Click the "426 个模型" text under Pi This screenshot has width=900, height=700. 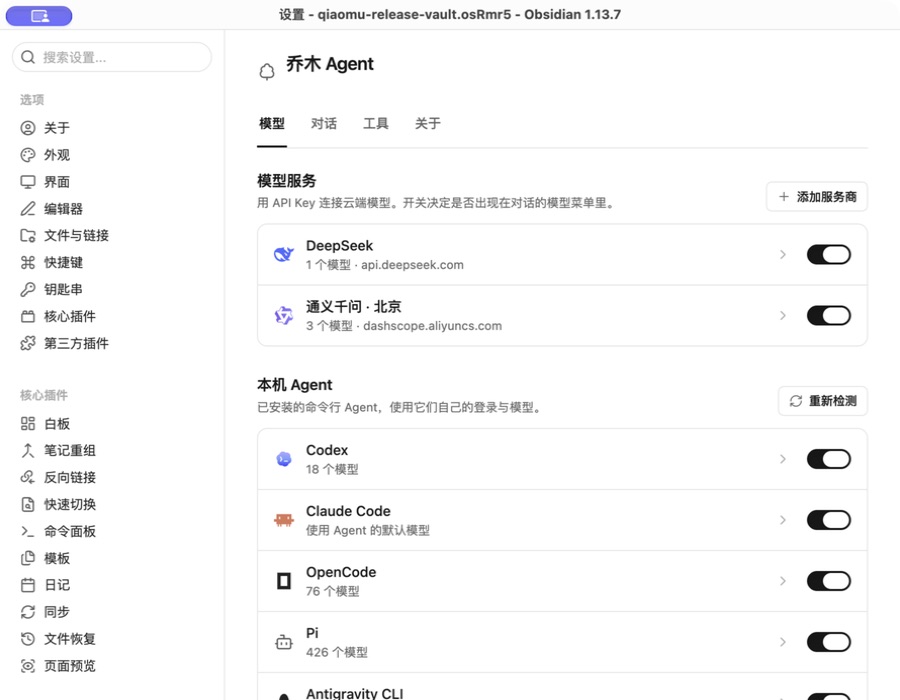click(336, 652)
